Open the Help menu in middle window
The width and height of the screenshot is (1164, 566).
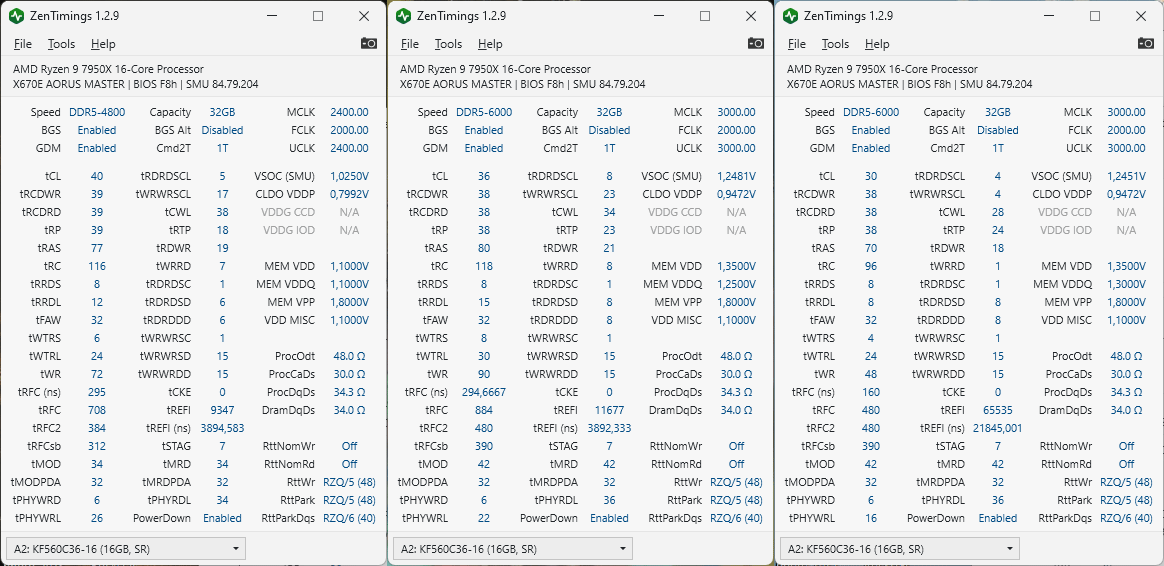pyautogui.click(x=490, y=44)
